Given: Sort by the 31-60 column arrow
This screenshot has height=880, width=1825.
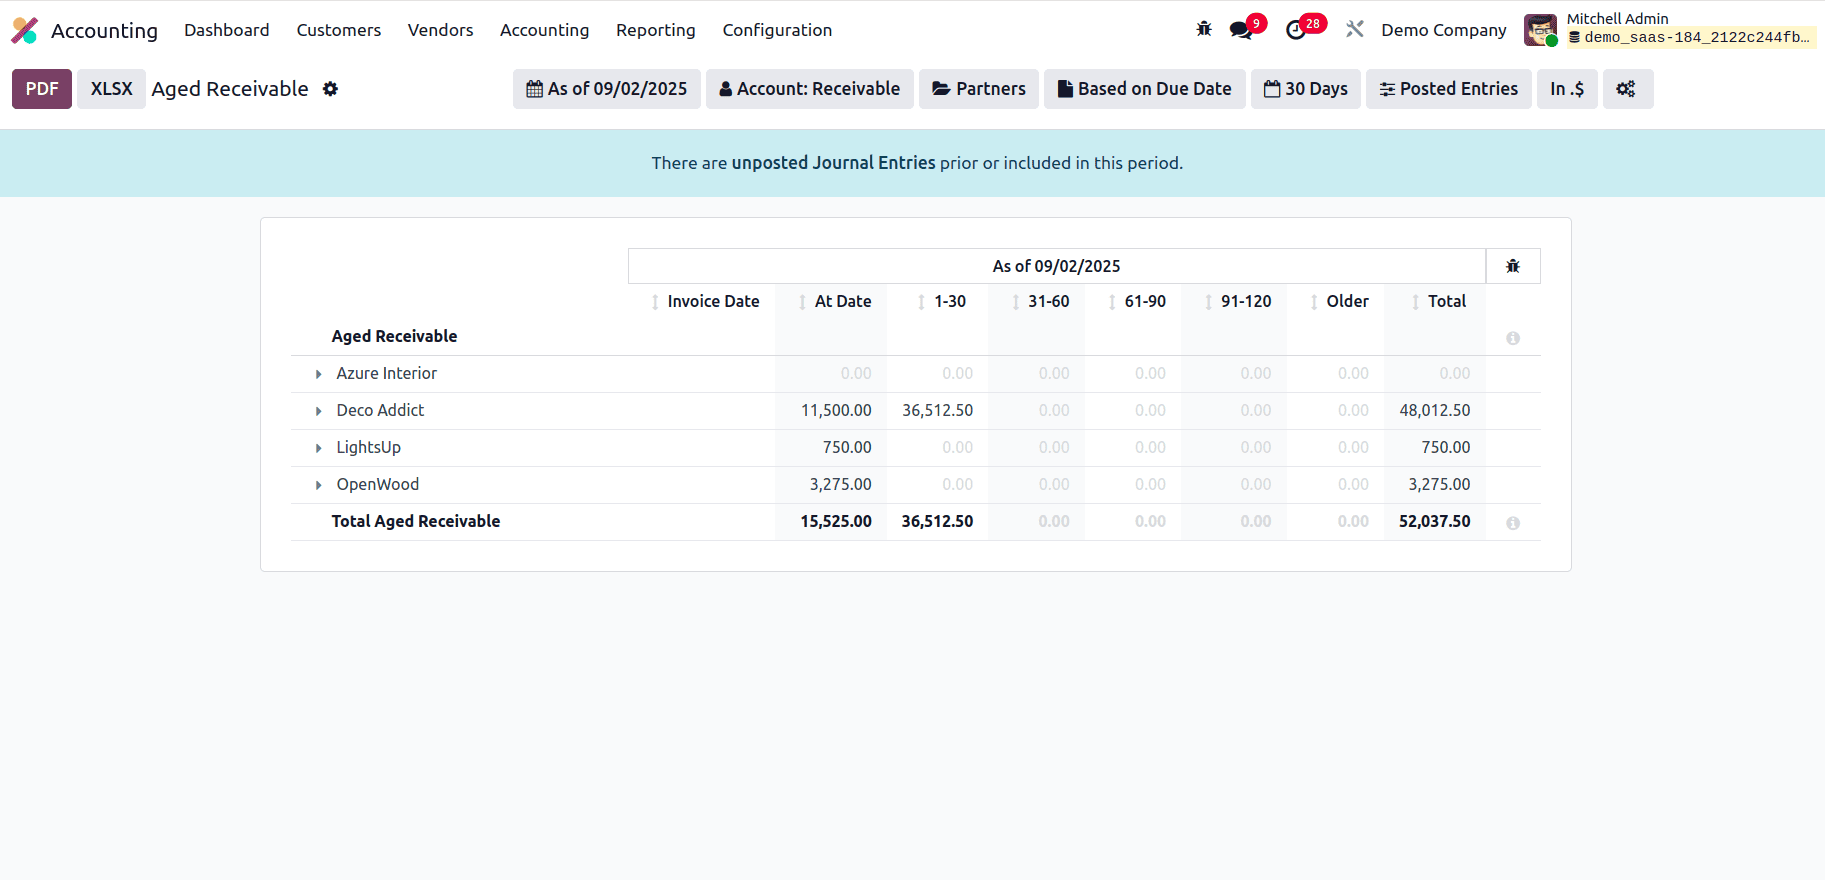Looking at the screenshot, I should [1016, 302].
